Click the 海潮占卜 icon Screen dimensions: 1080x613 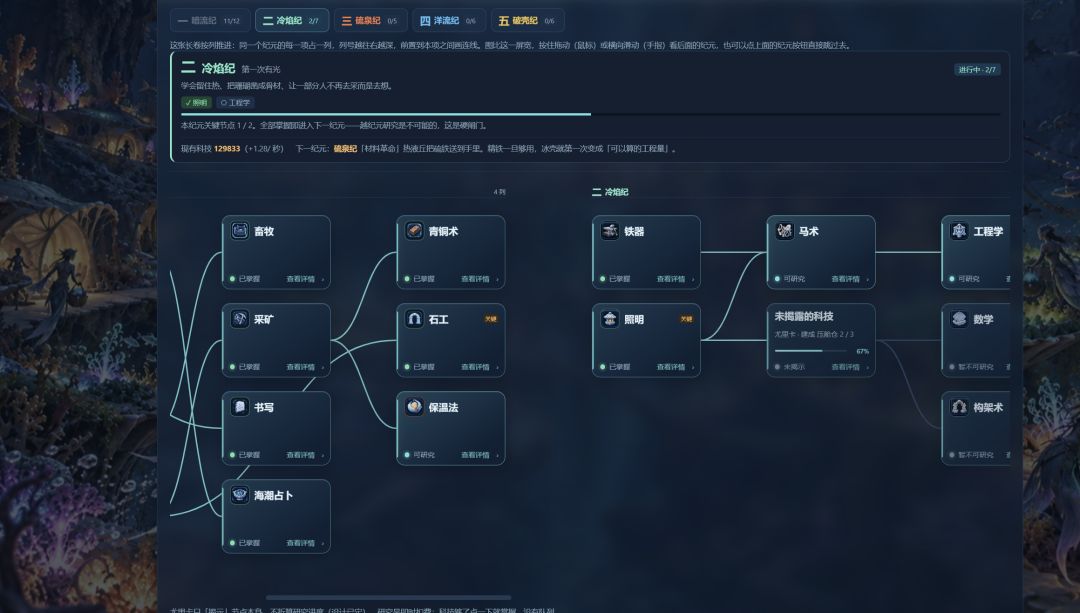tap(240, 495)
